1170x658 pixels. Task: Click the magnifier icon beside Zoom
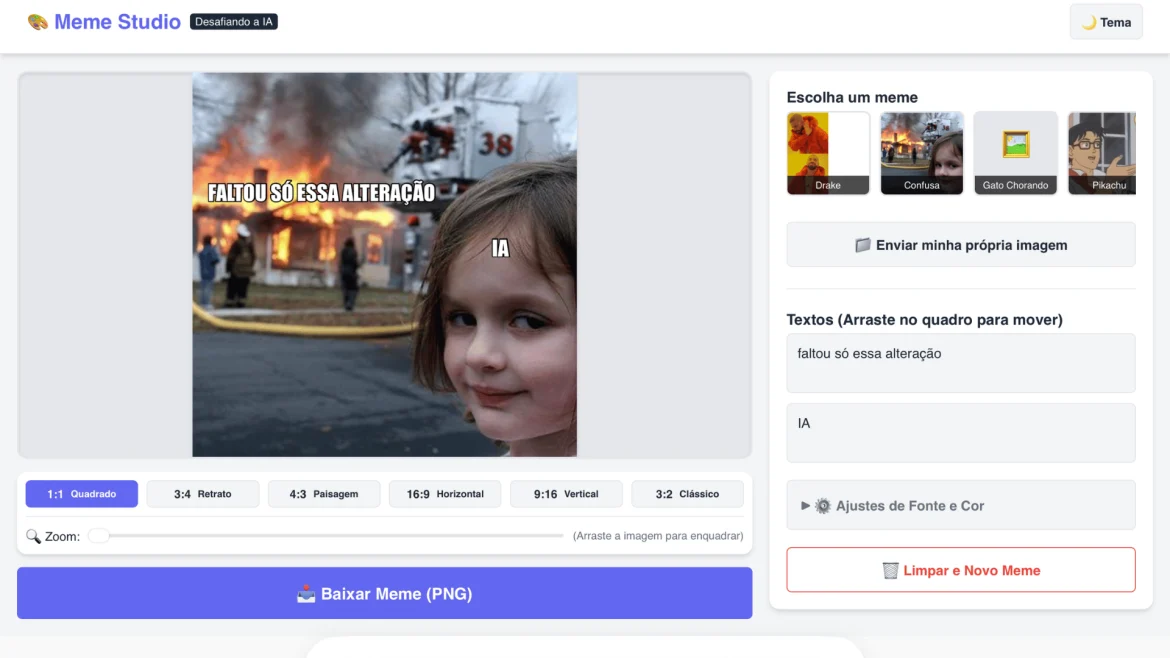point(34,536)
